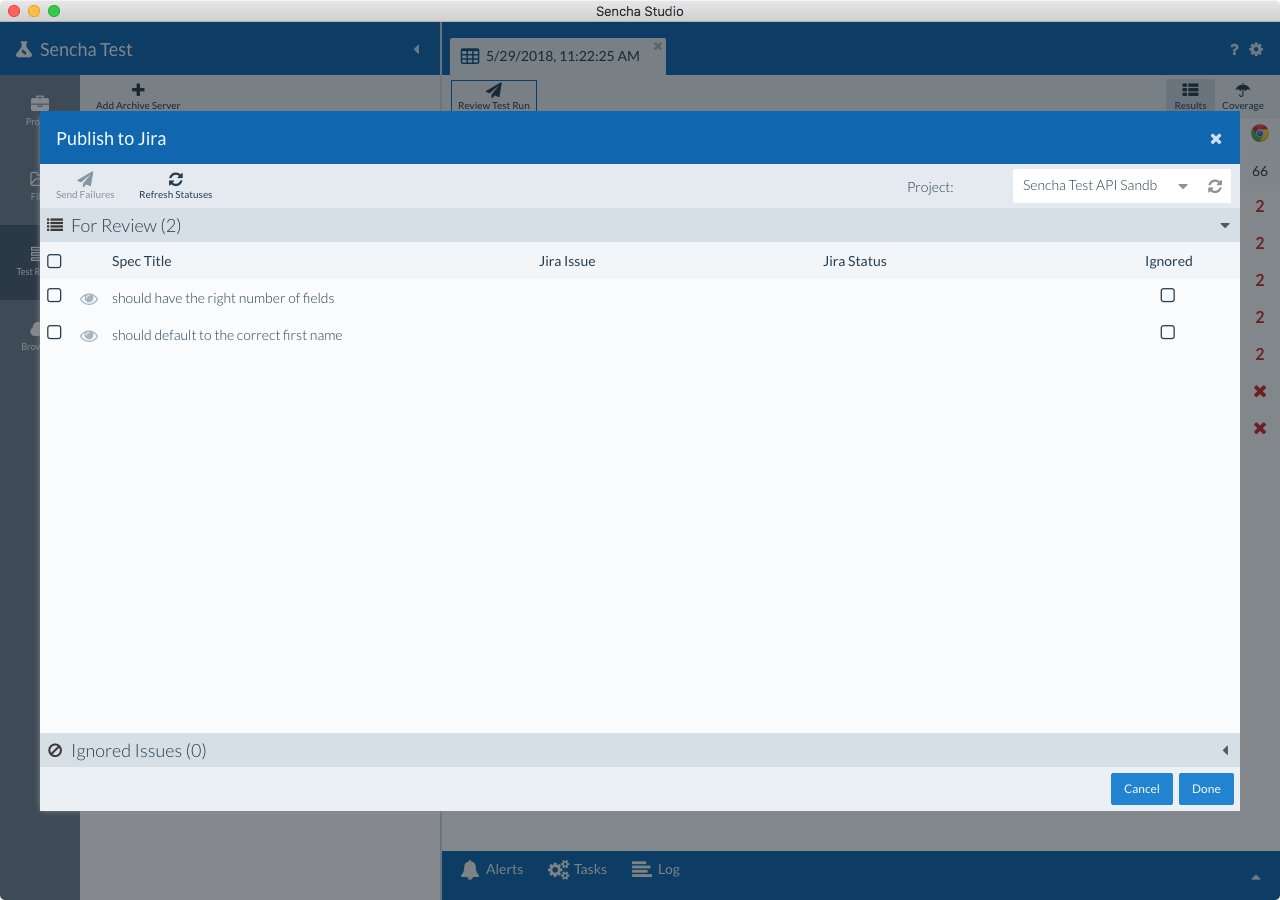1280x900 pixels.
Task: Check the select-all checkbox in the header row
Action: pyautogui.click(x=53, y=260)
